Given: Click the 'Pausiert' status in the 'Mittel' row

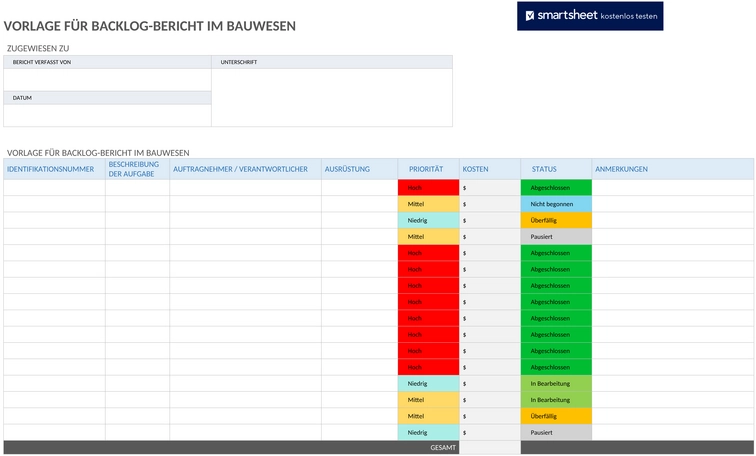Looking at the screenshot, I should click(556, 237).
